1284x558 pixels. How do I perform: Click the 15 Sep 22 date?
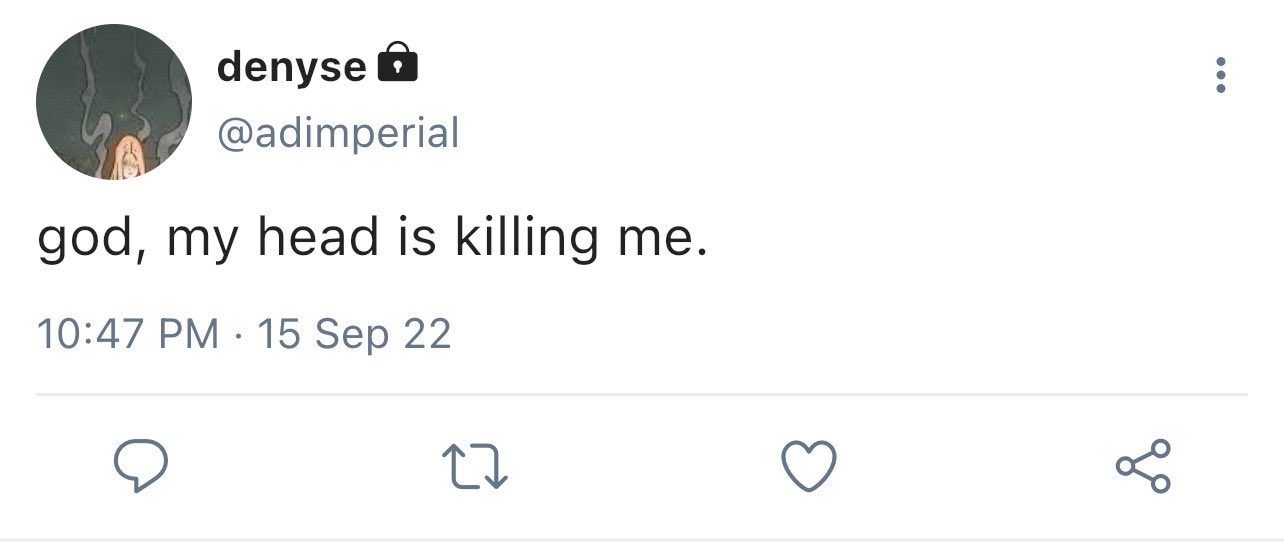(x=354, y=333)
